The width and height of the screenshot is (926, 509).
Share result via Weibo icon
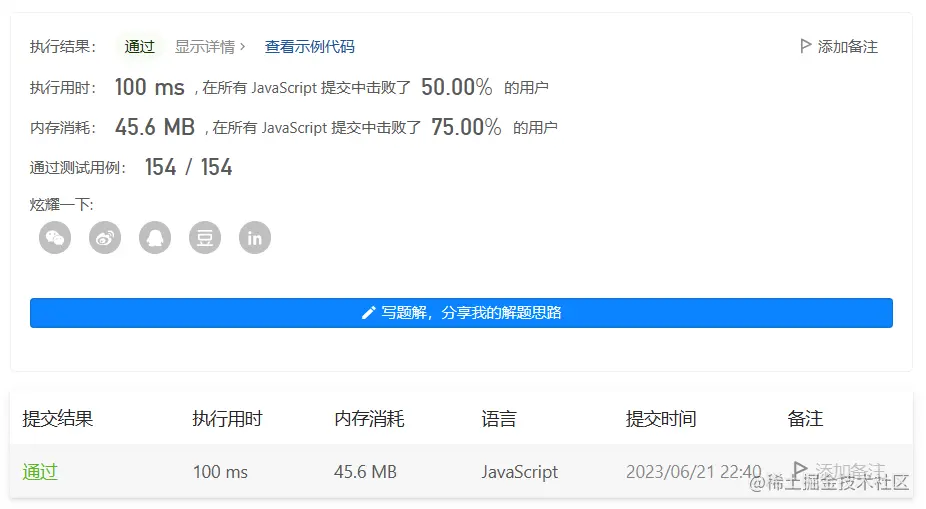point(105,237)
